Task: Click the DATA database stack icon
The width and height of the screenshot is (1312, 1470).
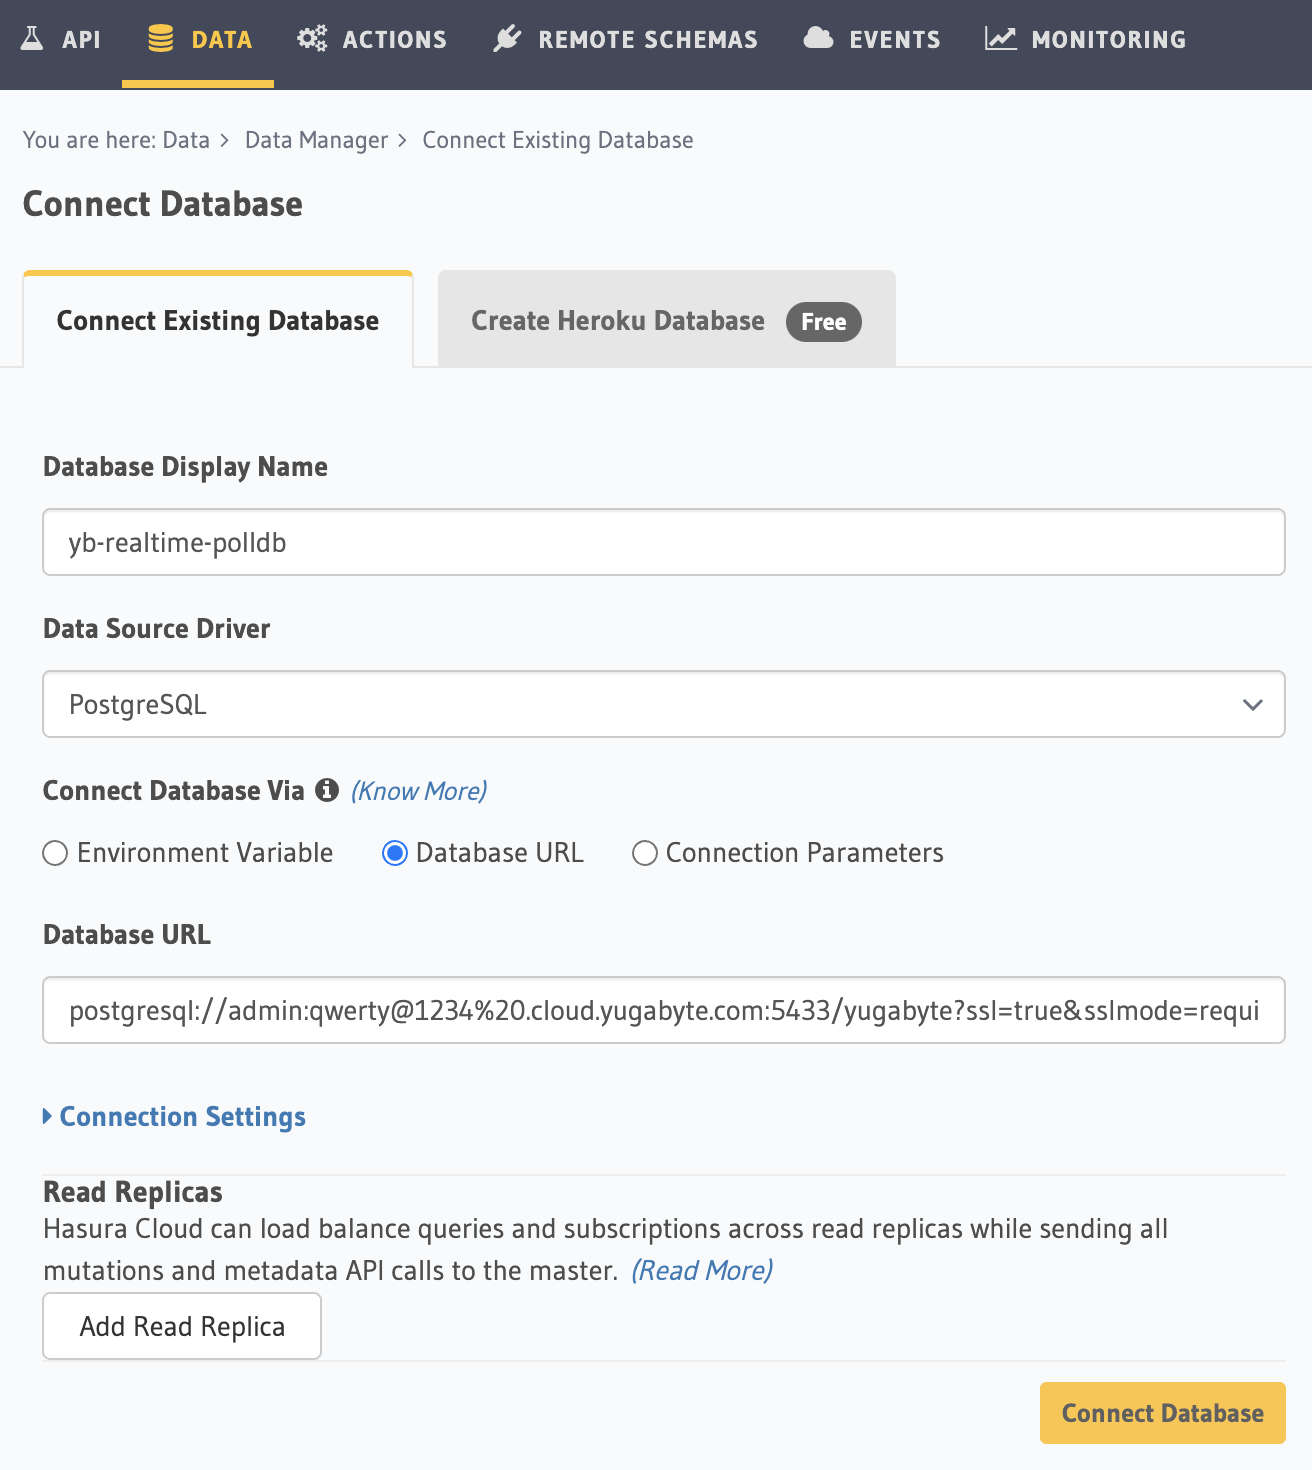Action: 161,39
